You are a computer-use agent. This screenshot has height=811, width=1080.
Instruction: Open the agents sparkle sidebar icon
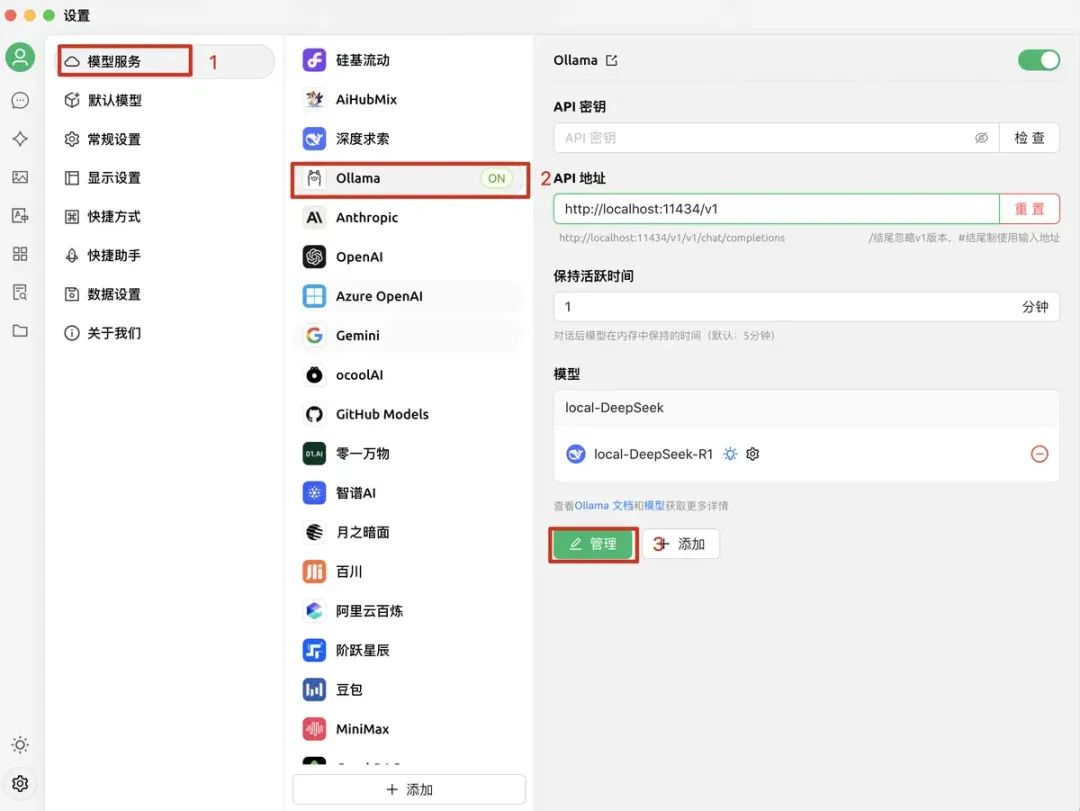[x=20, y=138]
